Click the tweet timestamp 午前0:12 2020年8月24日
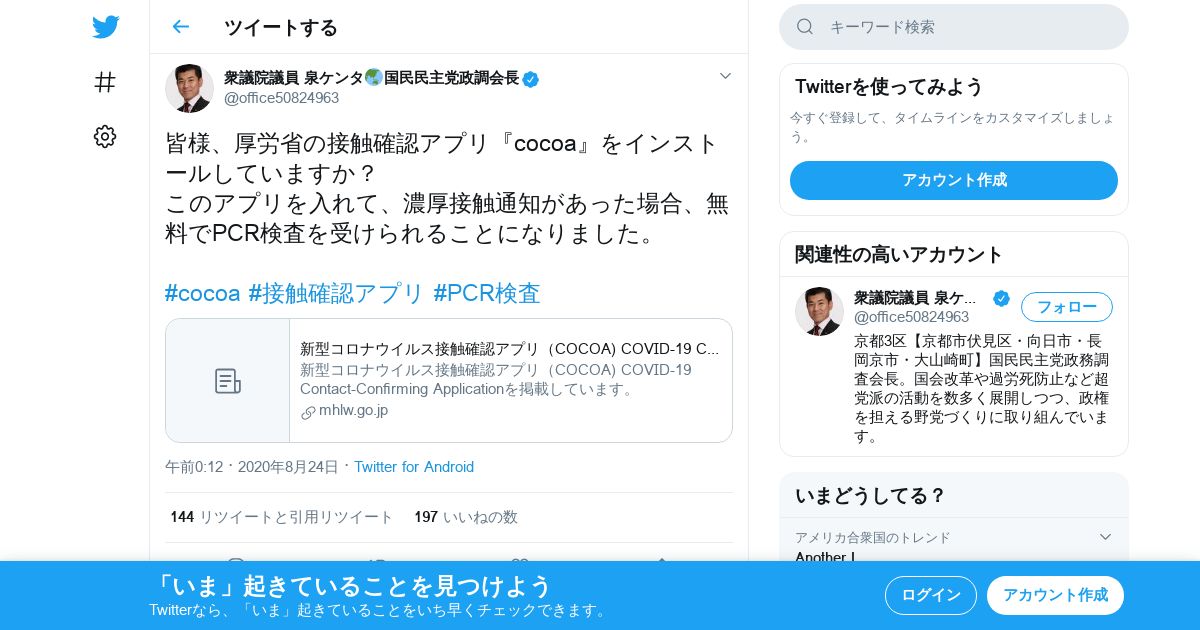Image resolution: width=1200 pixels, height=630 pixels. pyautogui.click(x=252, y=467)
